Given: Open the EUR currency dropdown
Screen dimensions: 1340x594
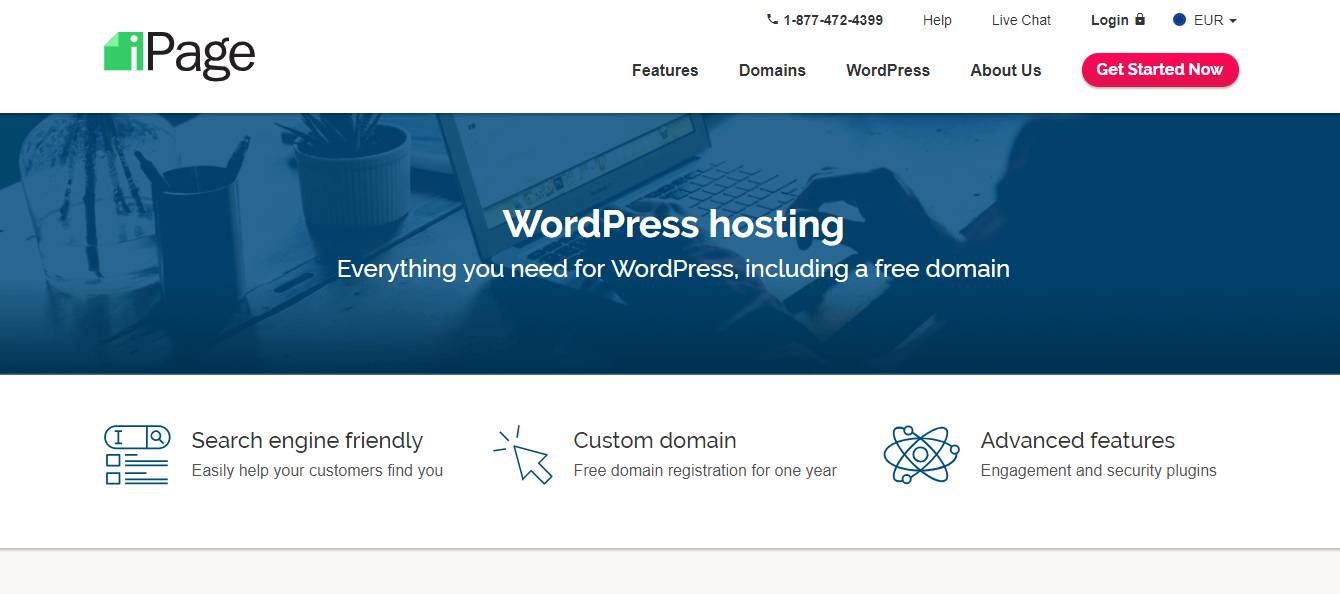Looking at the screenshot, I should pos(1205,20).
